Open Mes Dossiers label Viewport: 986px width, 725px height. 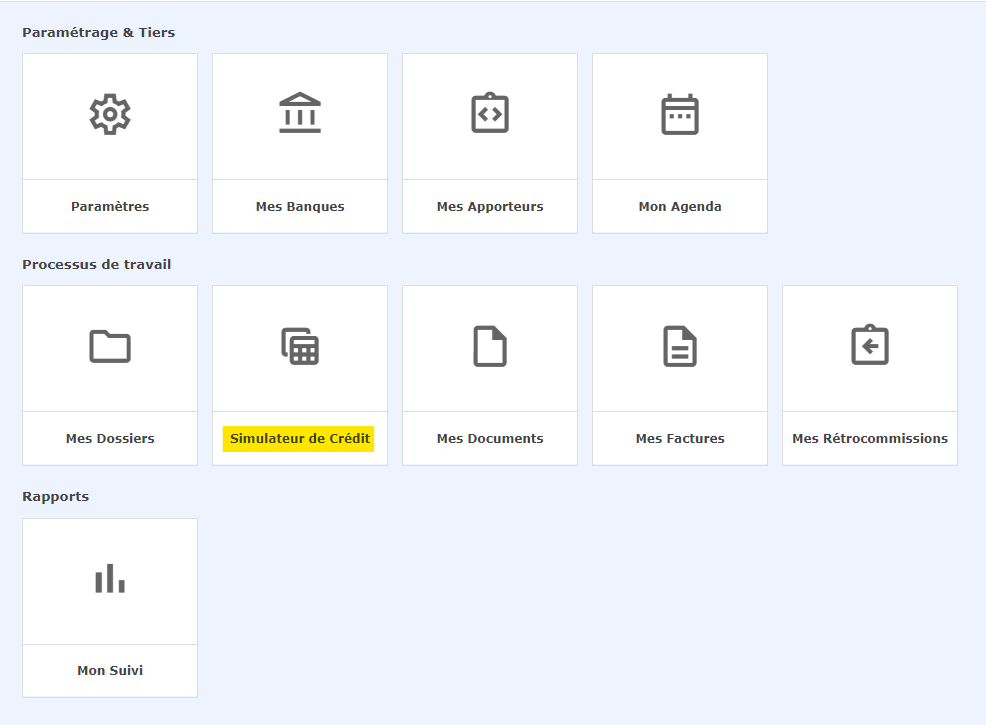pos(110,439)
